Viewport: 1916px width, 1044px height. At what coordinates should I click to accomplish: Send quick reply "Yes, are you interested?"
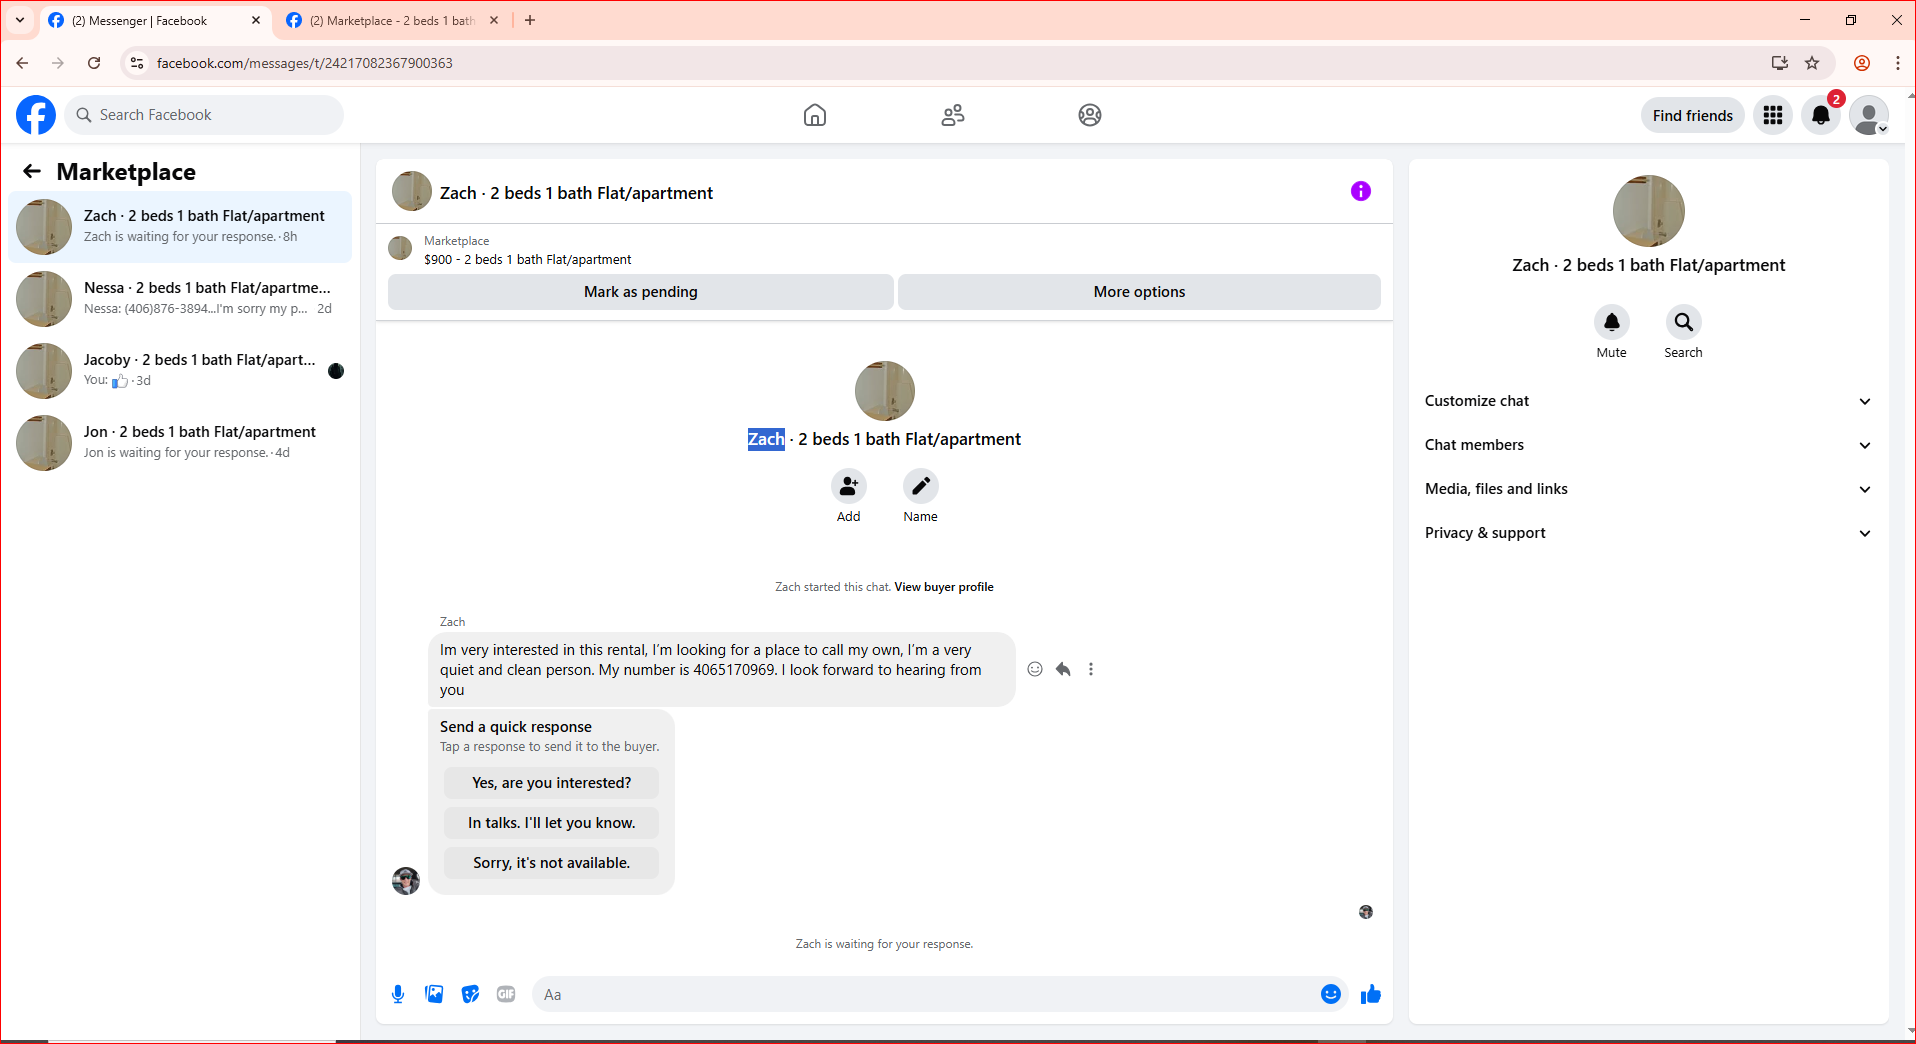552,783
